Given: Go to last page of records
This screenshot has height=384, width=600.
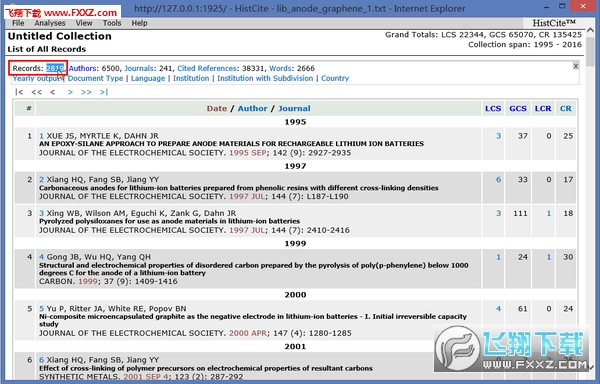Looking at the screenshot, I should coord(104,92).
